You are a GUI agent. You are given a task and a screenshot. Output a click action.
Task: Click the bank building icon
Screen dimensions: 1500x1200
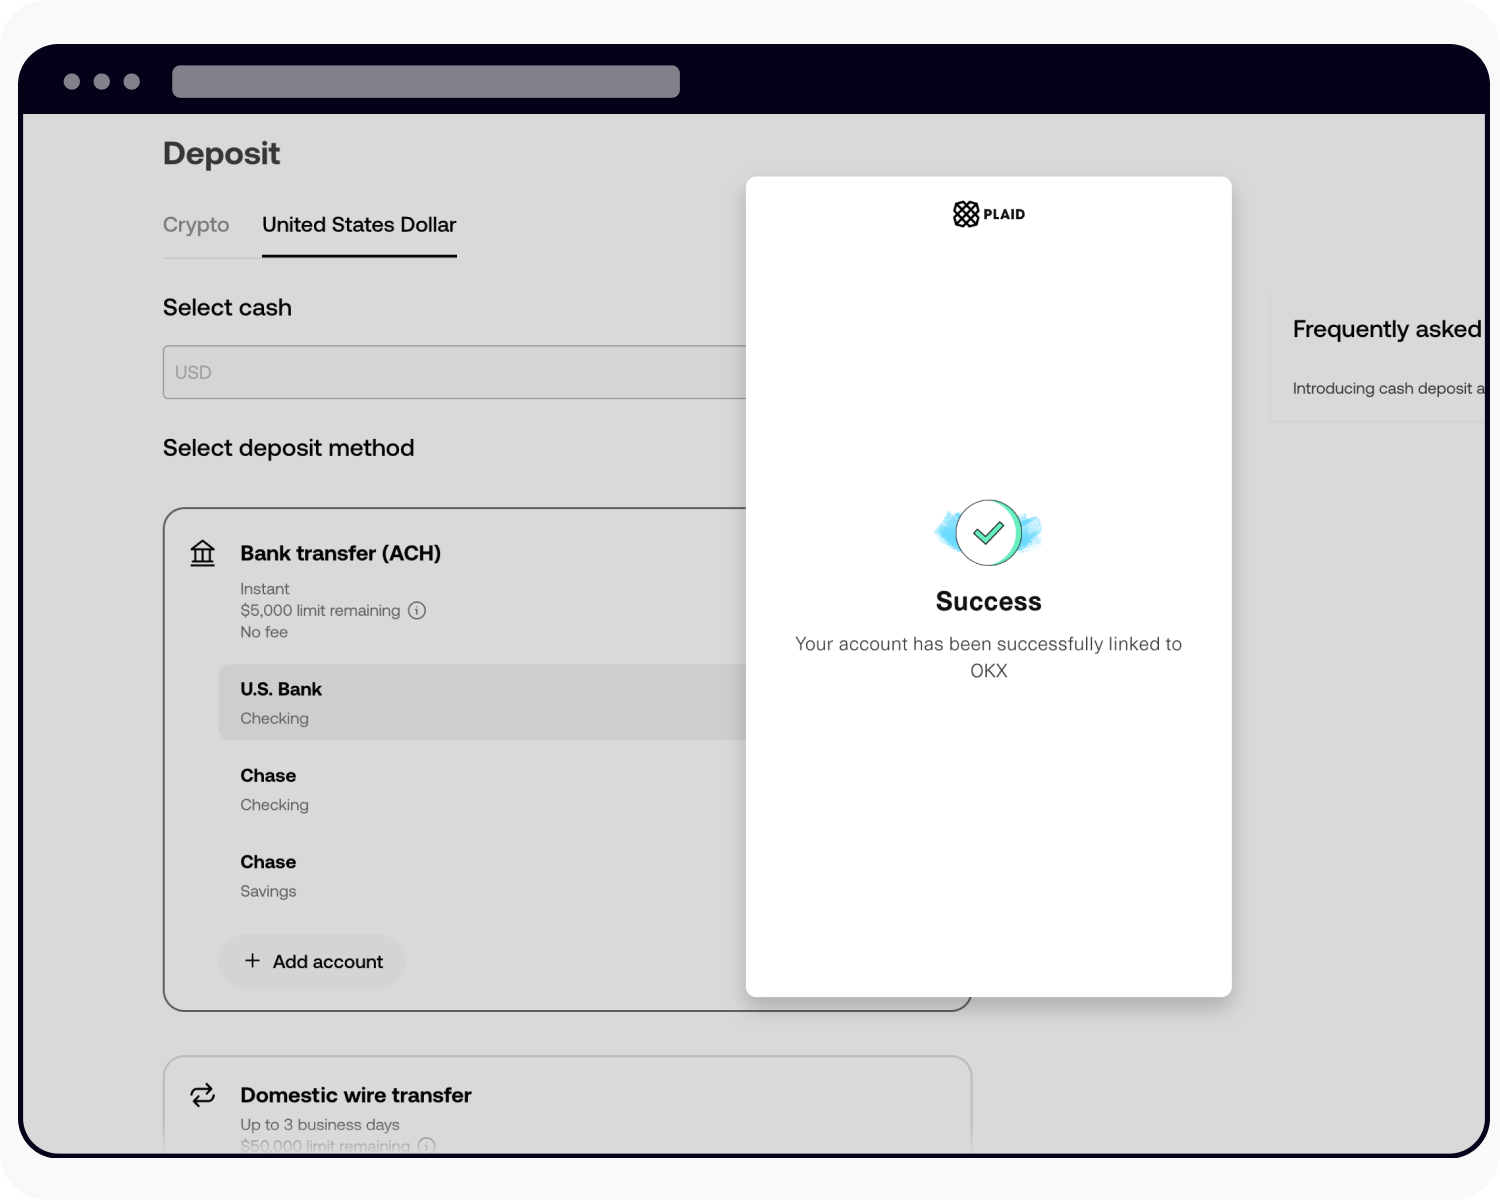click(203, 553)
